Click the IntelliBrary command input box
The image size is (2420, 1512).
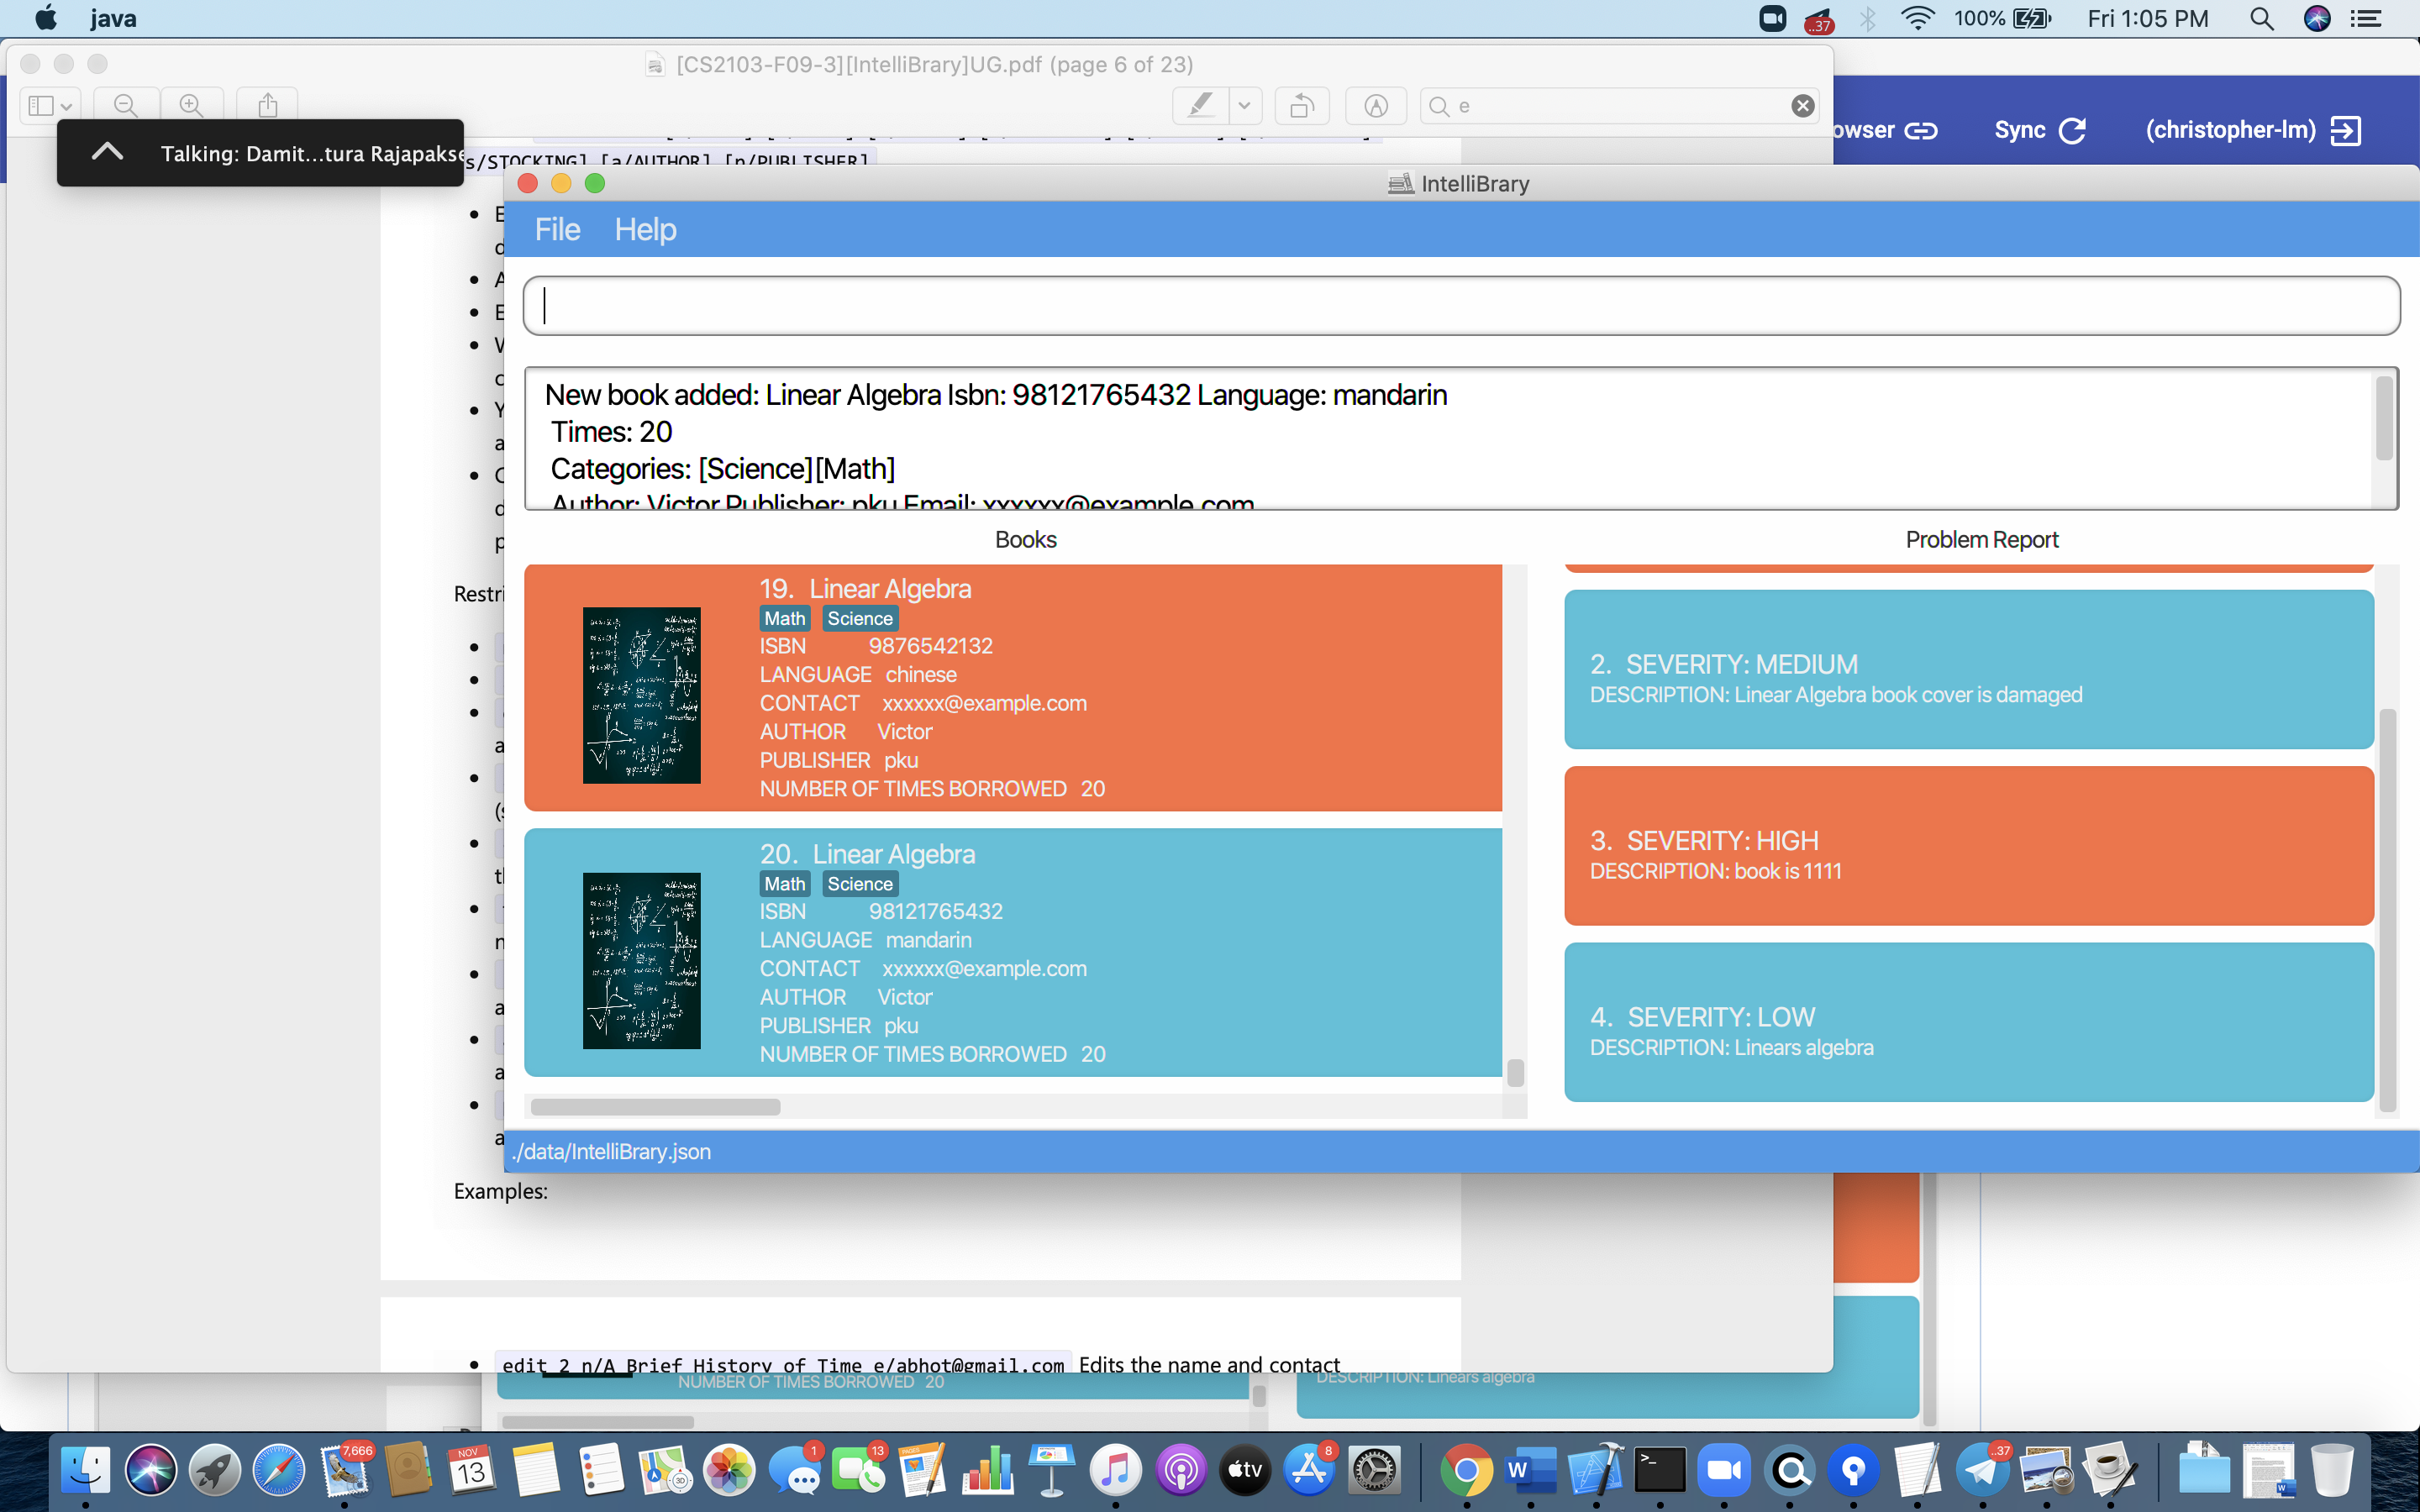(1460, 306)
